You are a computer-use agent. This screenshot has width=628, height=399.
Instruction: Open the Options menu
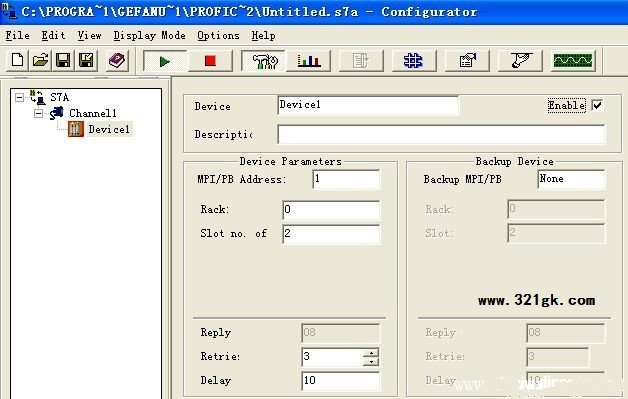pyautogui.click(x=218, y=36)
